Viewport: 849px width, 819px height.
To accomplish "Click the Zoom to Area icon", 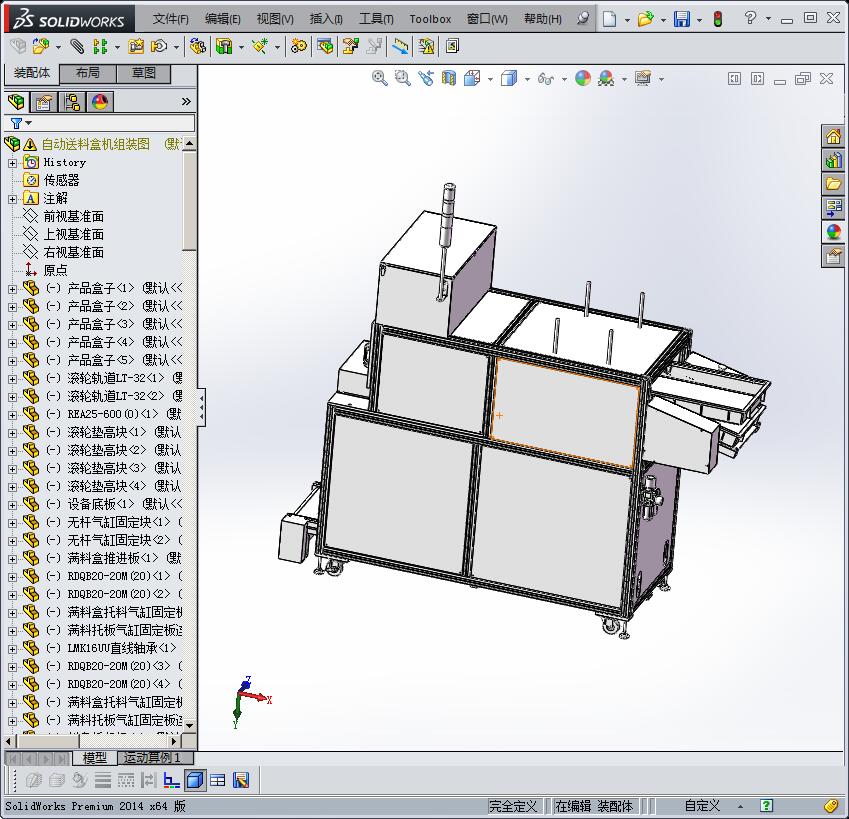I will click(x=402, y=78).
